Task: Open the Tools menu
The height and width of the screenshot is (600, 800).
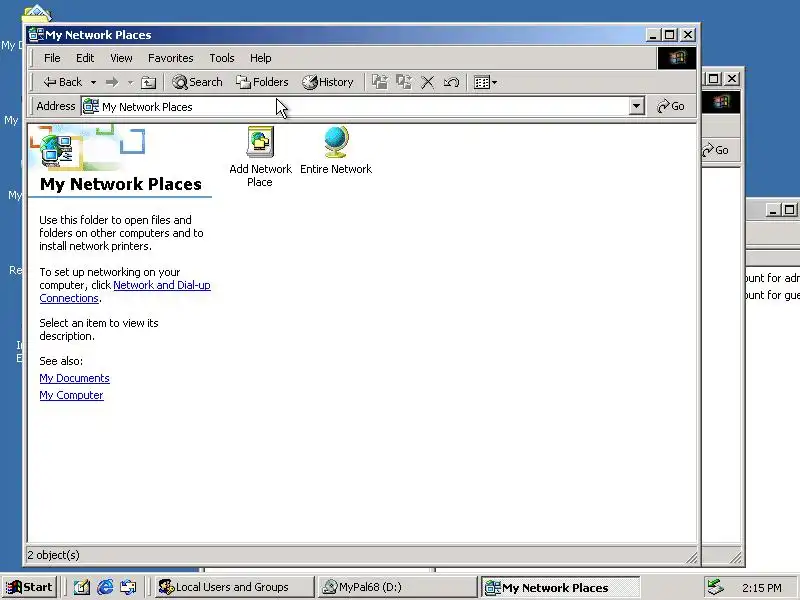Action: 222,58
